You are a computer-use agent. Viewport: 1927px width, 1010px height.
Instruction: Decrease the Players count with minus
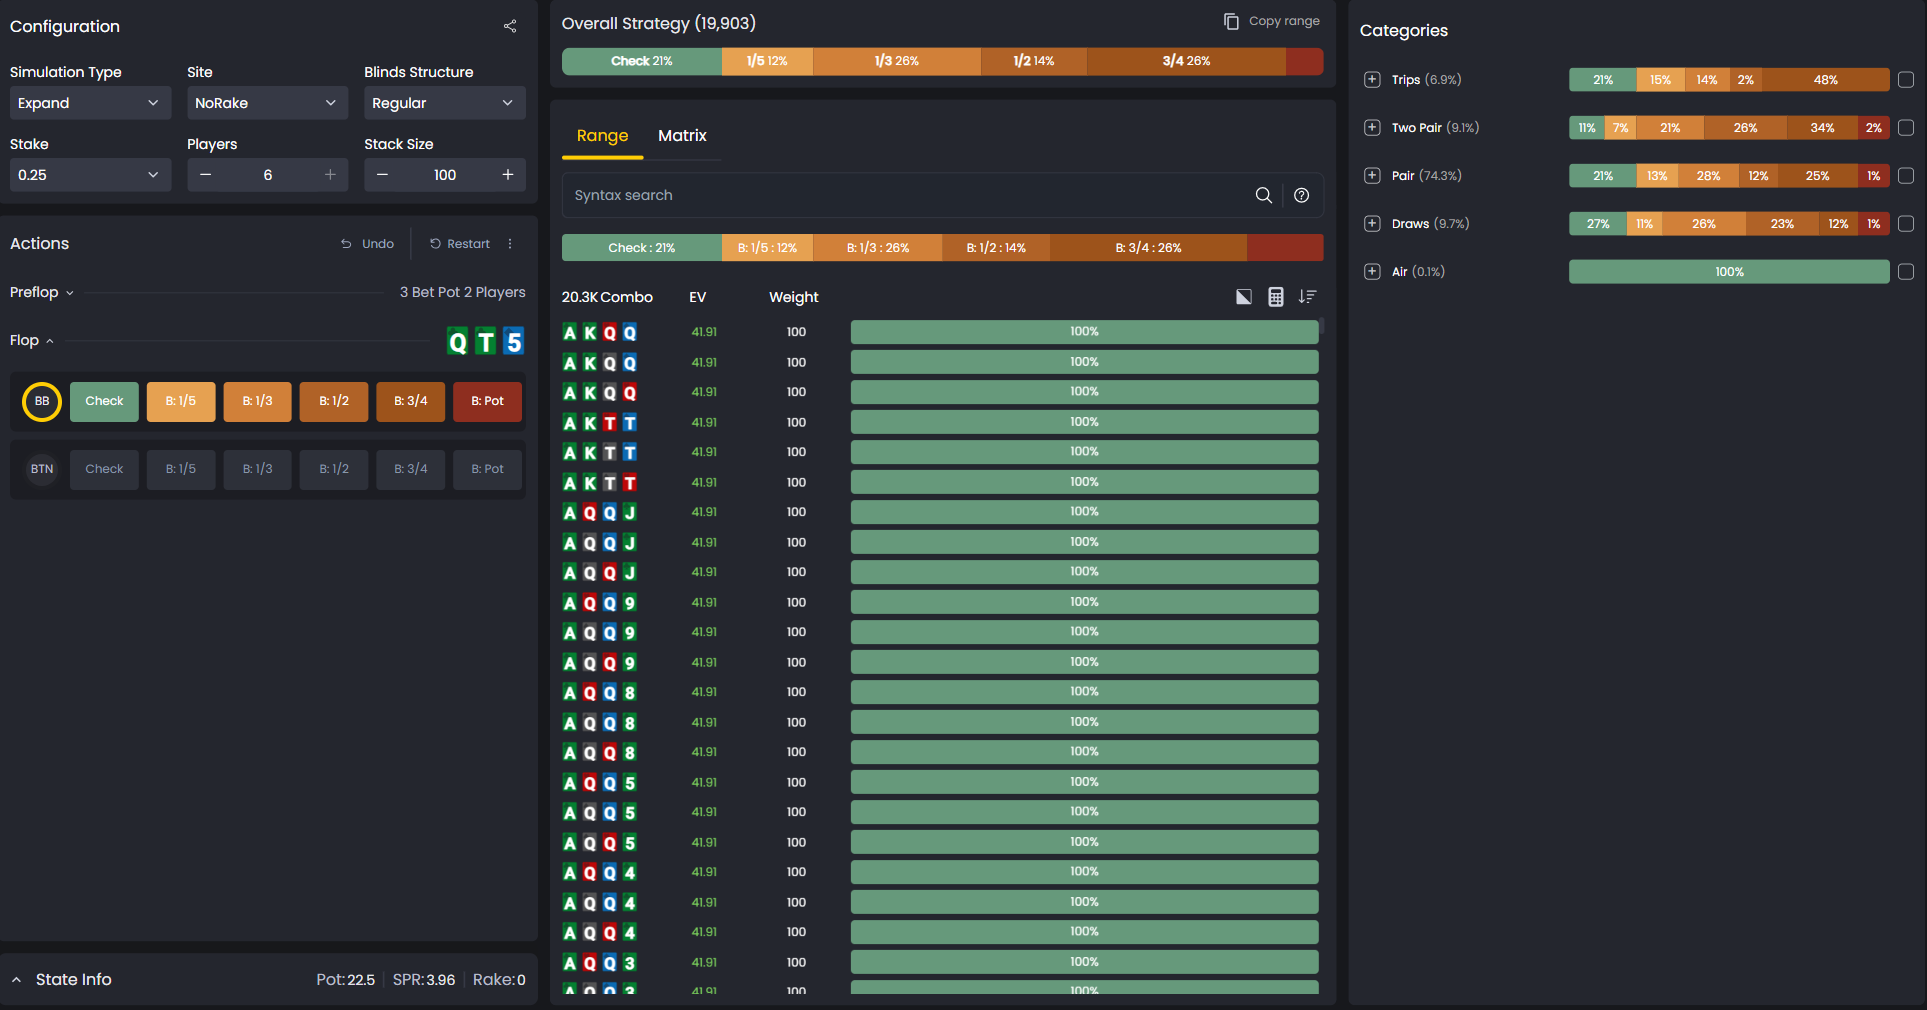click(x=205, y=175)
